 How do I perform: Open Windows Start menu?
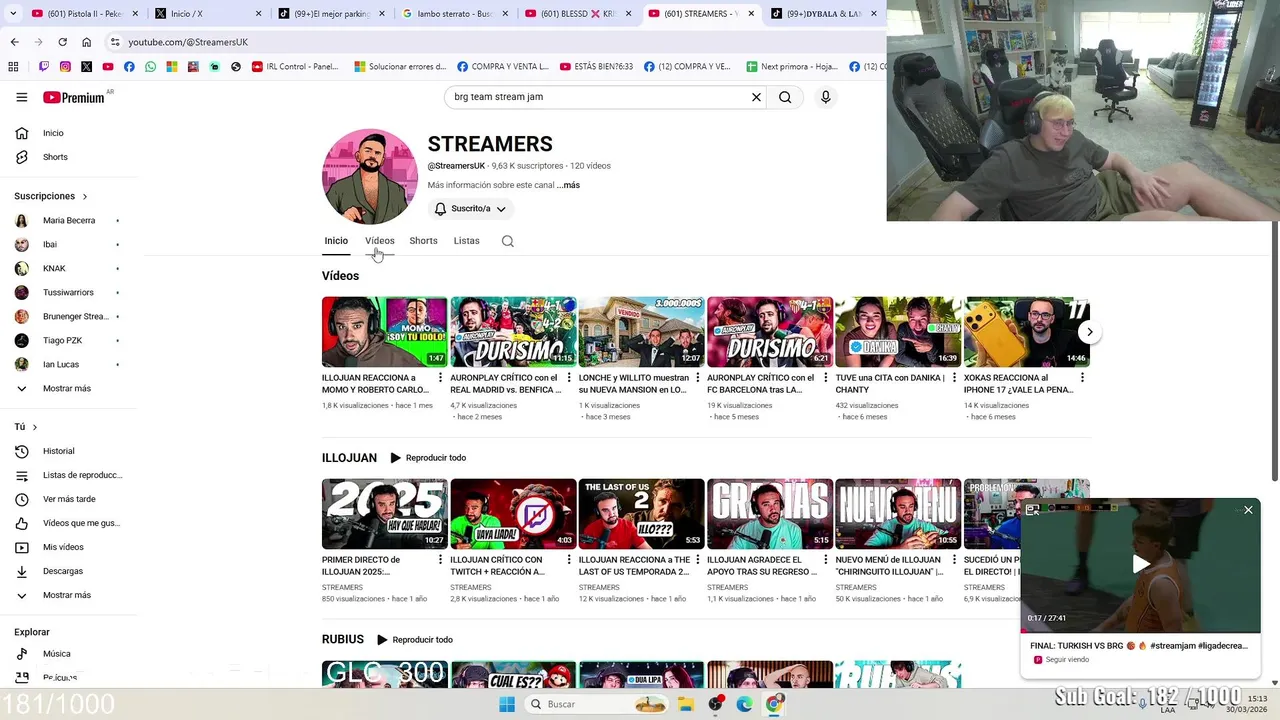(x=507, y=704)
